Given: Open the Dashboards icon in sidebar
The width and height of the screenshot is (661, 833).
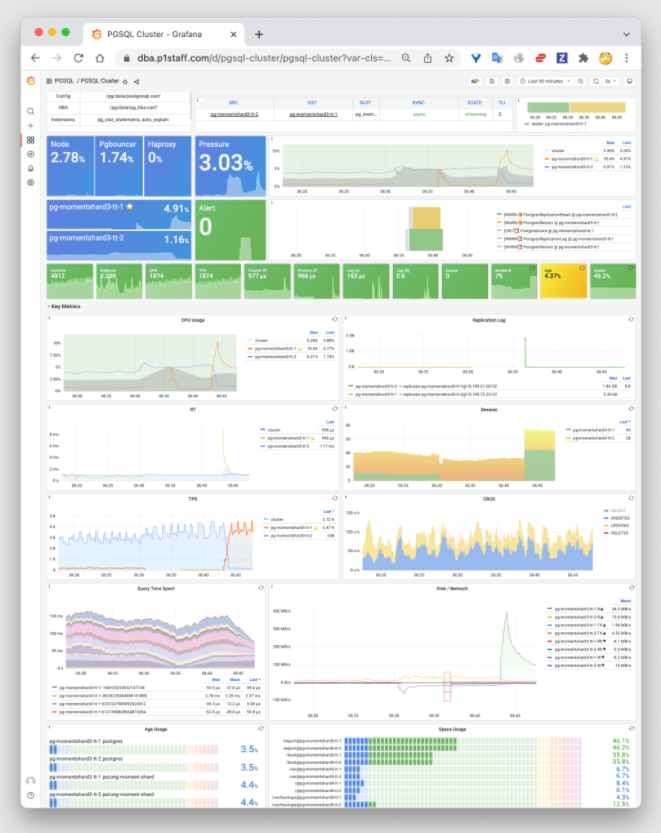Looking at the screenshot, I should 31,140.
